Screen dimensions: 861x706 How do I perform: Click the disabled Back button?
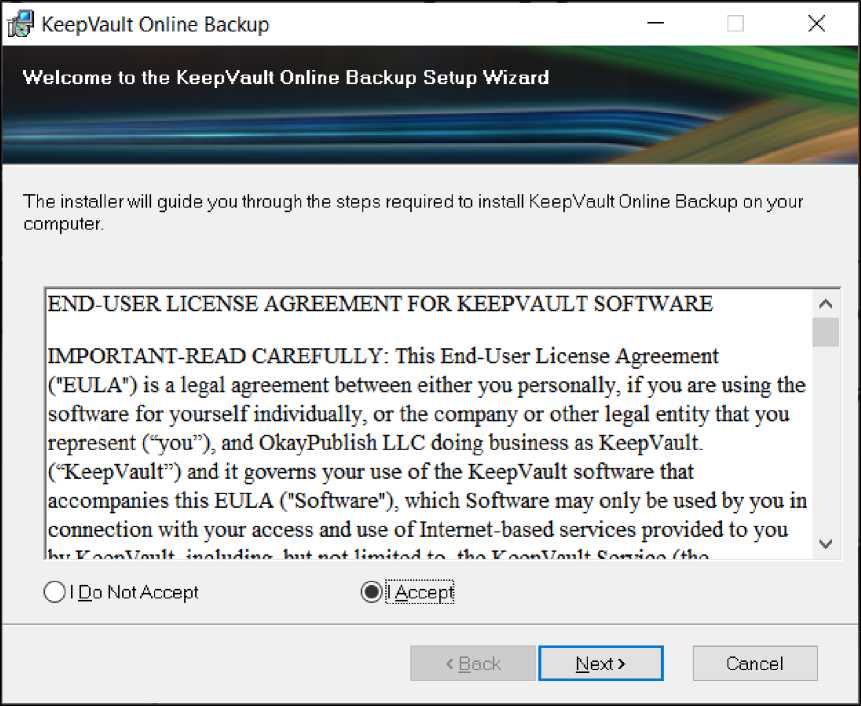point(473,664)
